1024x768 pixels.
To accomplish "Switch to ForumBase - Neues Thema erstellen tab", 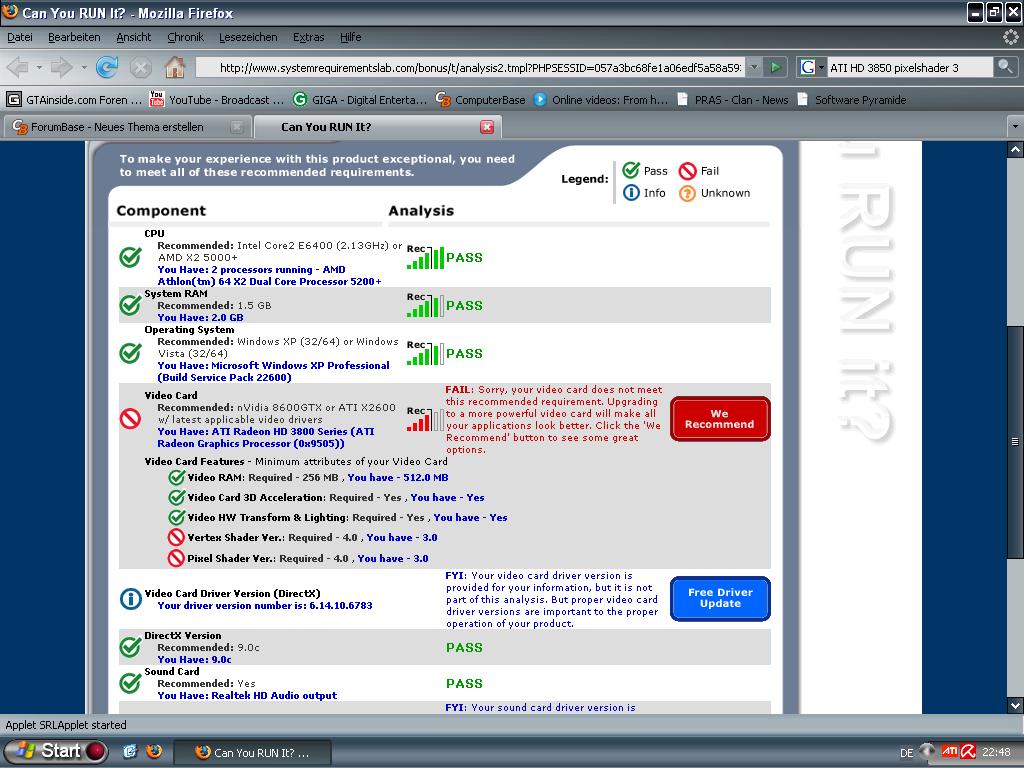I will (118, 127).
